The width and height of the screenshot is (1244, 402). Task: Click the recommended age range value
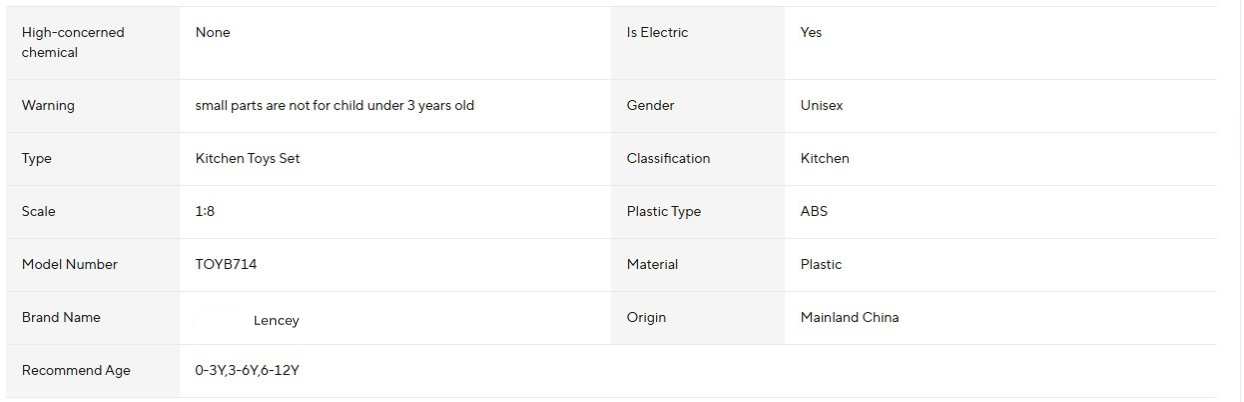247,371
